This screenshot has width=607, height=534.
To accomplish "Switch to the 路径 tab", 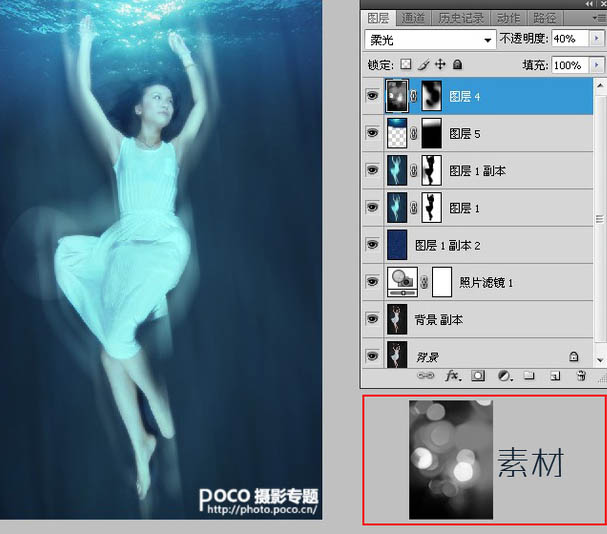I will 544,18.
